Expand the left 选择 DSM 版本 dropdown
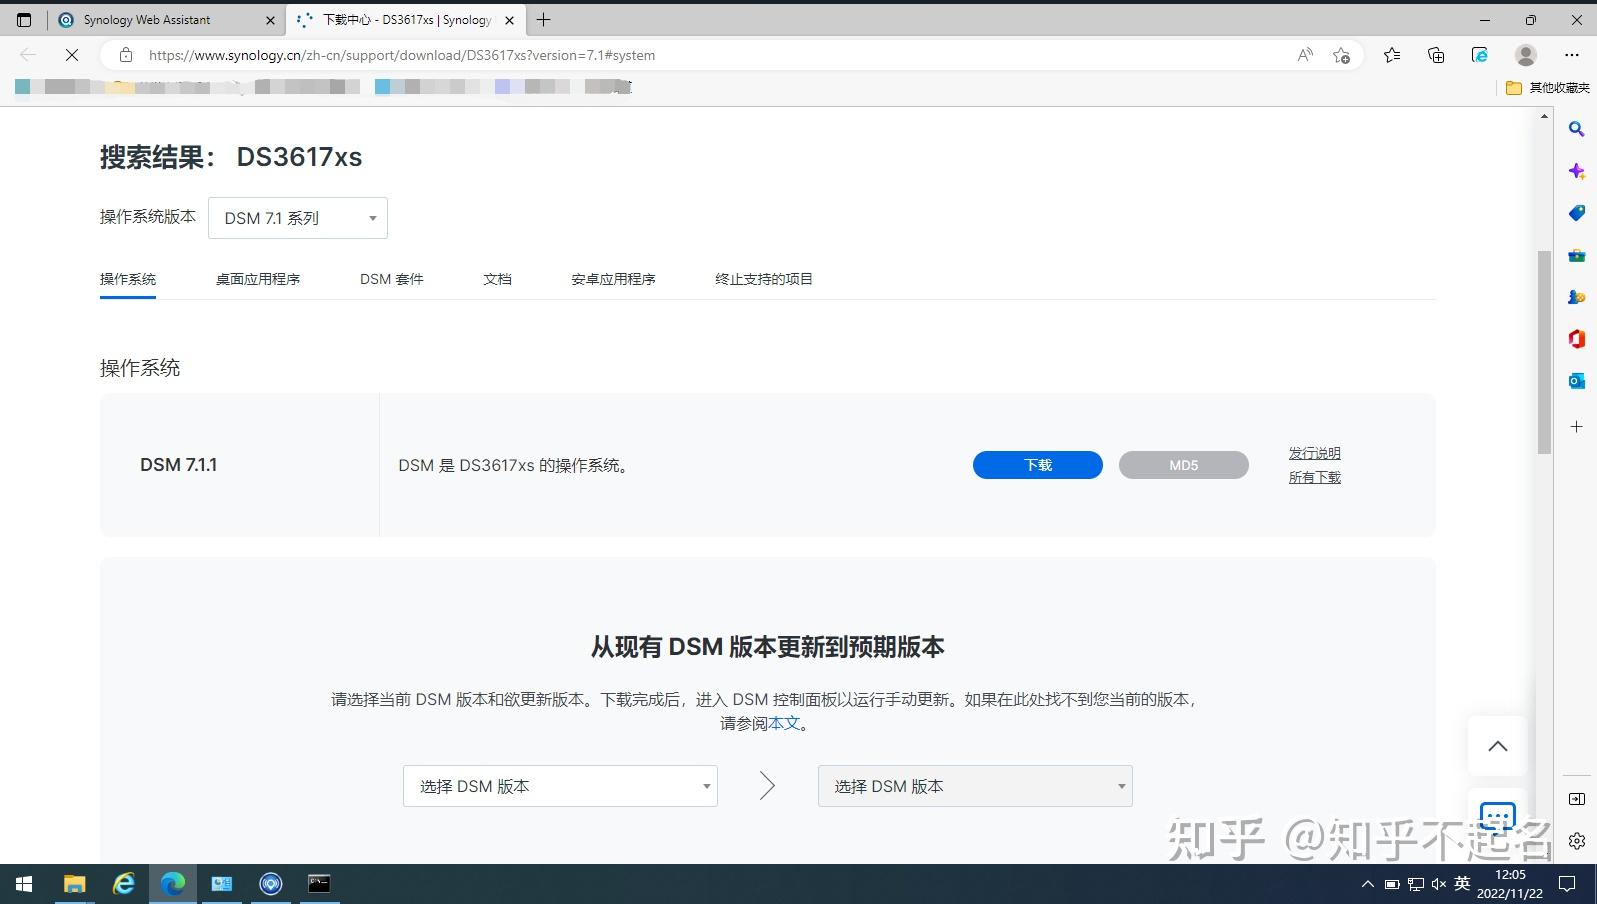Viewport: 1597px width, 904px height. 560,786
